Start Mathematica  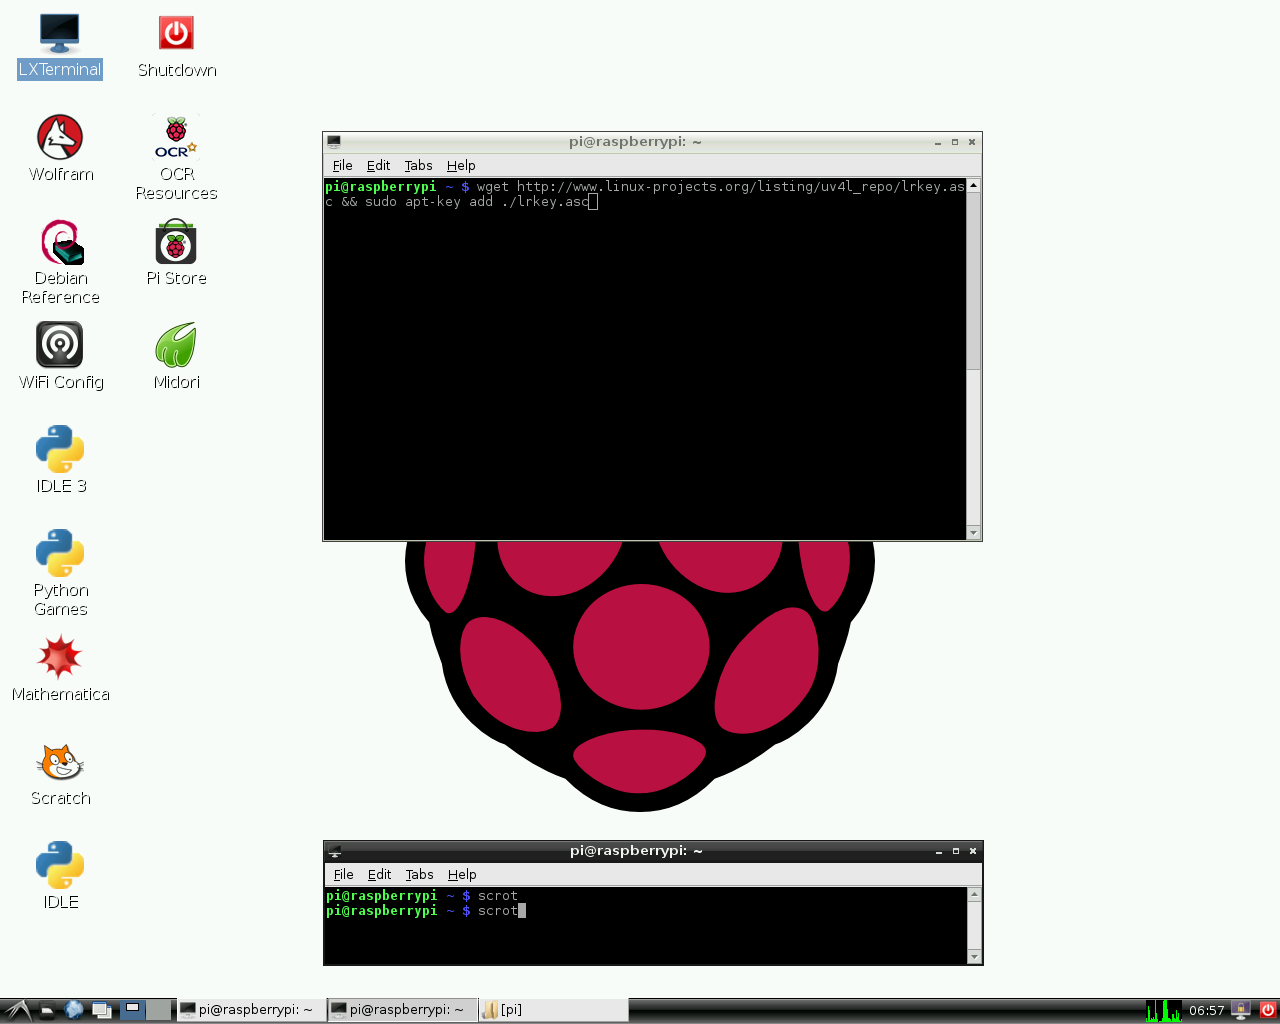(x=60, y=660)
